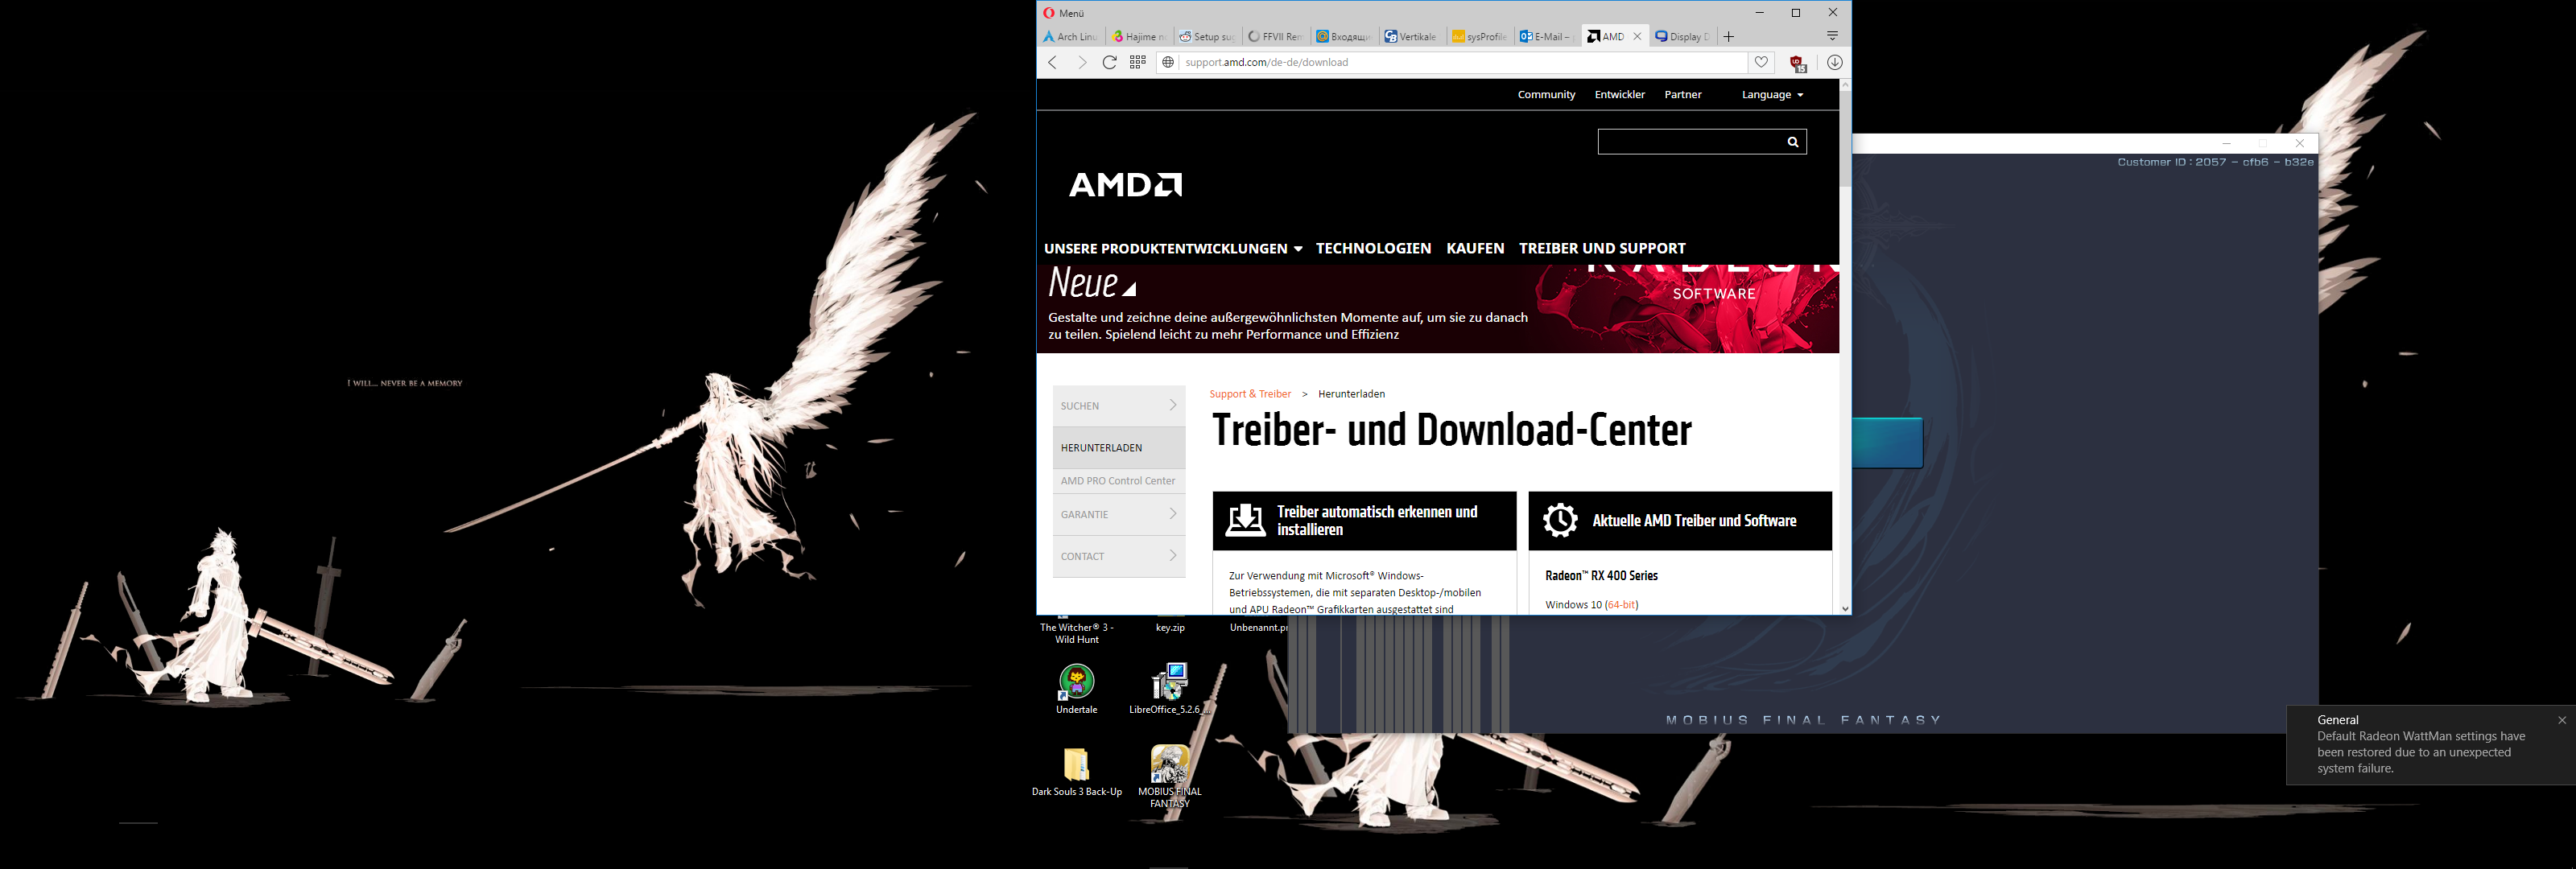Image resolution: width=2576 pixels, height=869 pixels.
Task: Dismiss the Radeon WattMan notification
Action: tap(2561, 720)
